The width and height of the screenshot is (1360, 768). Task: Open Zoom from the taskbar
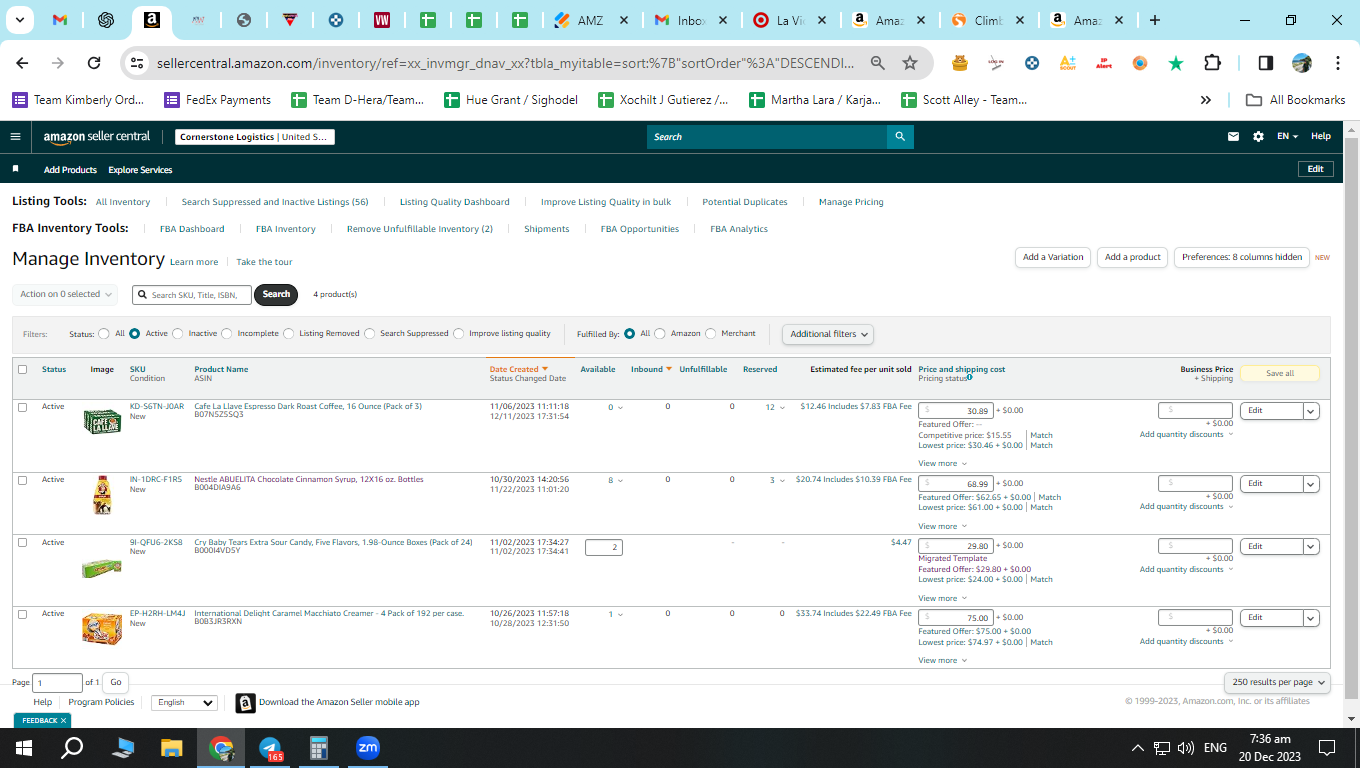pyautogui.click(x=368, y=748)
